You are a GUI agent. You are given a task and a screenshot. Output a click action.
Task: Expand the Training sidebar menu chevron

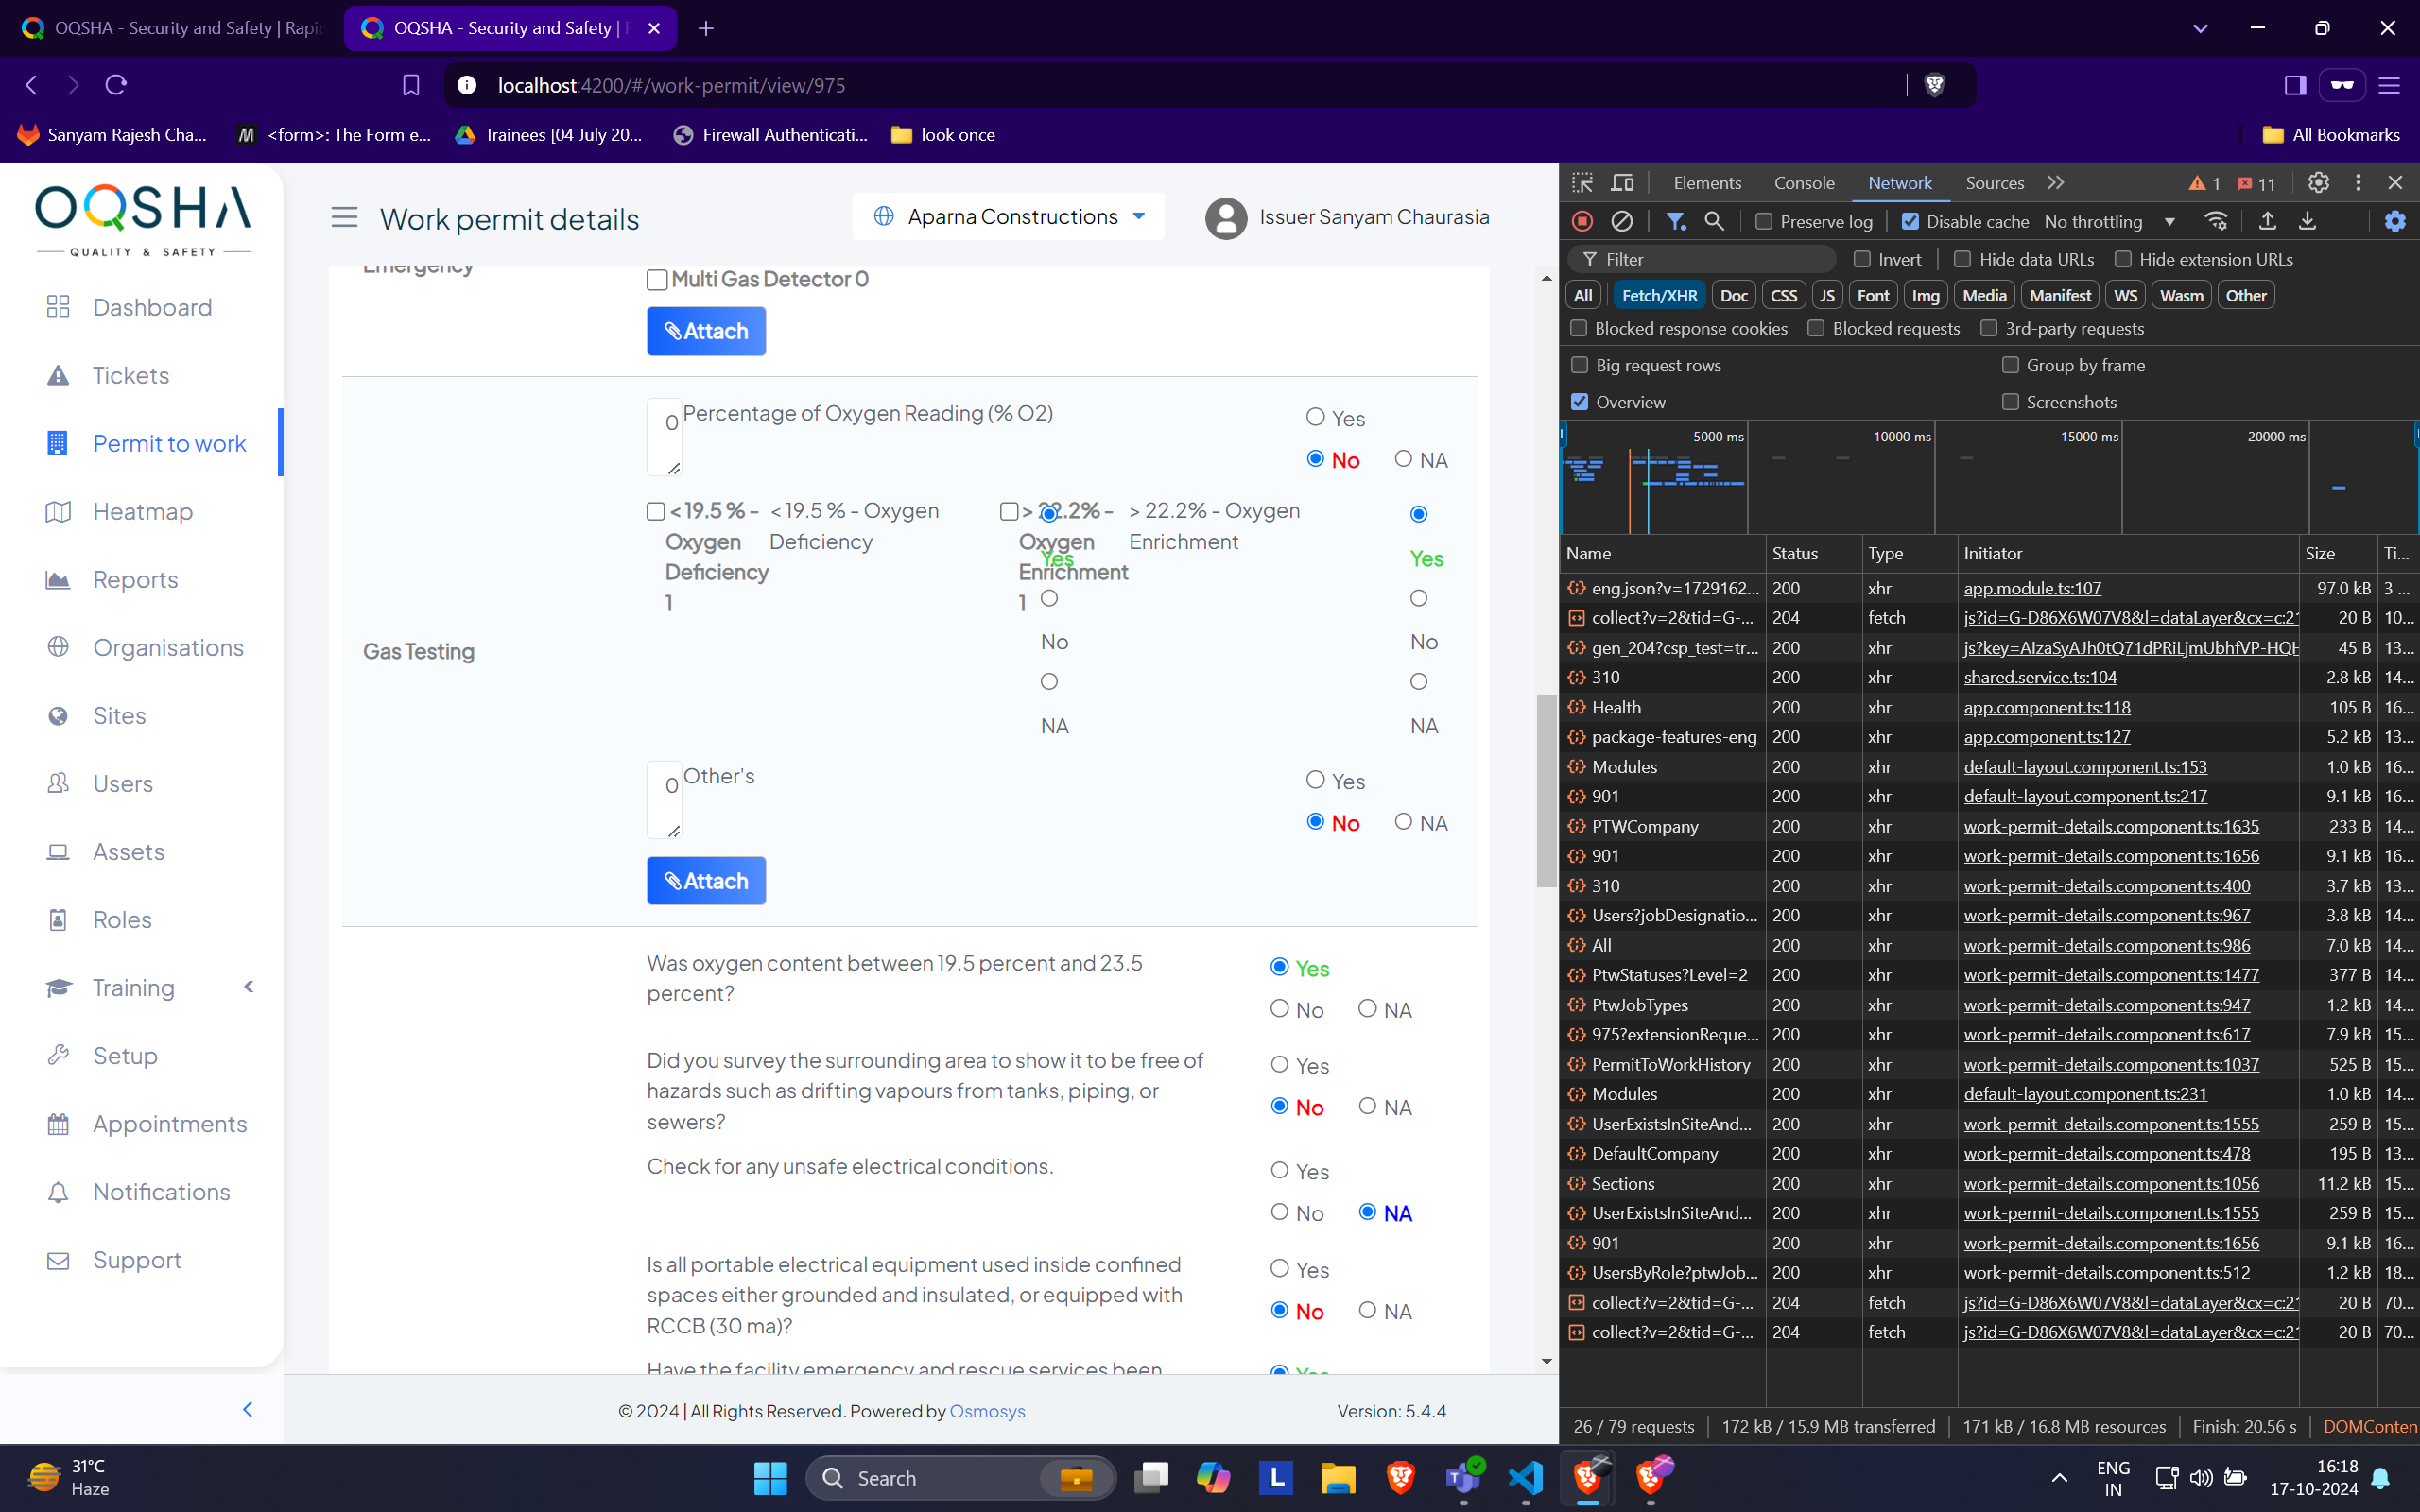249,987
